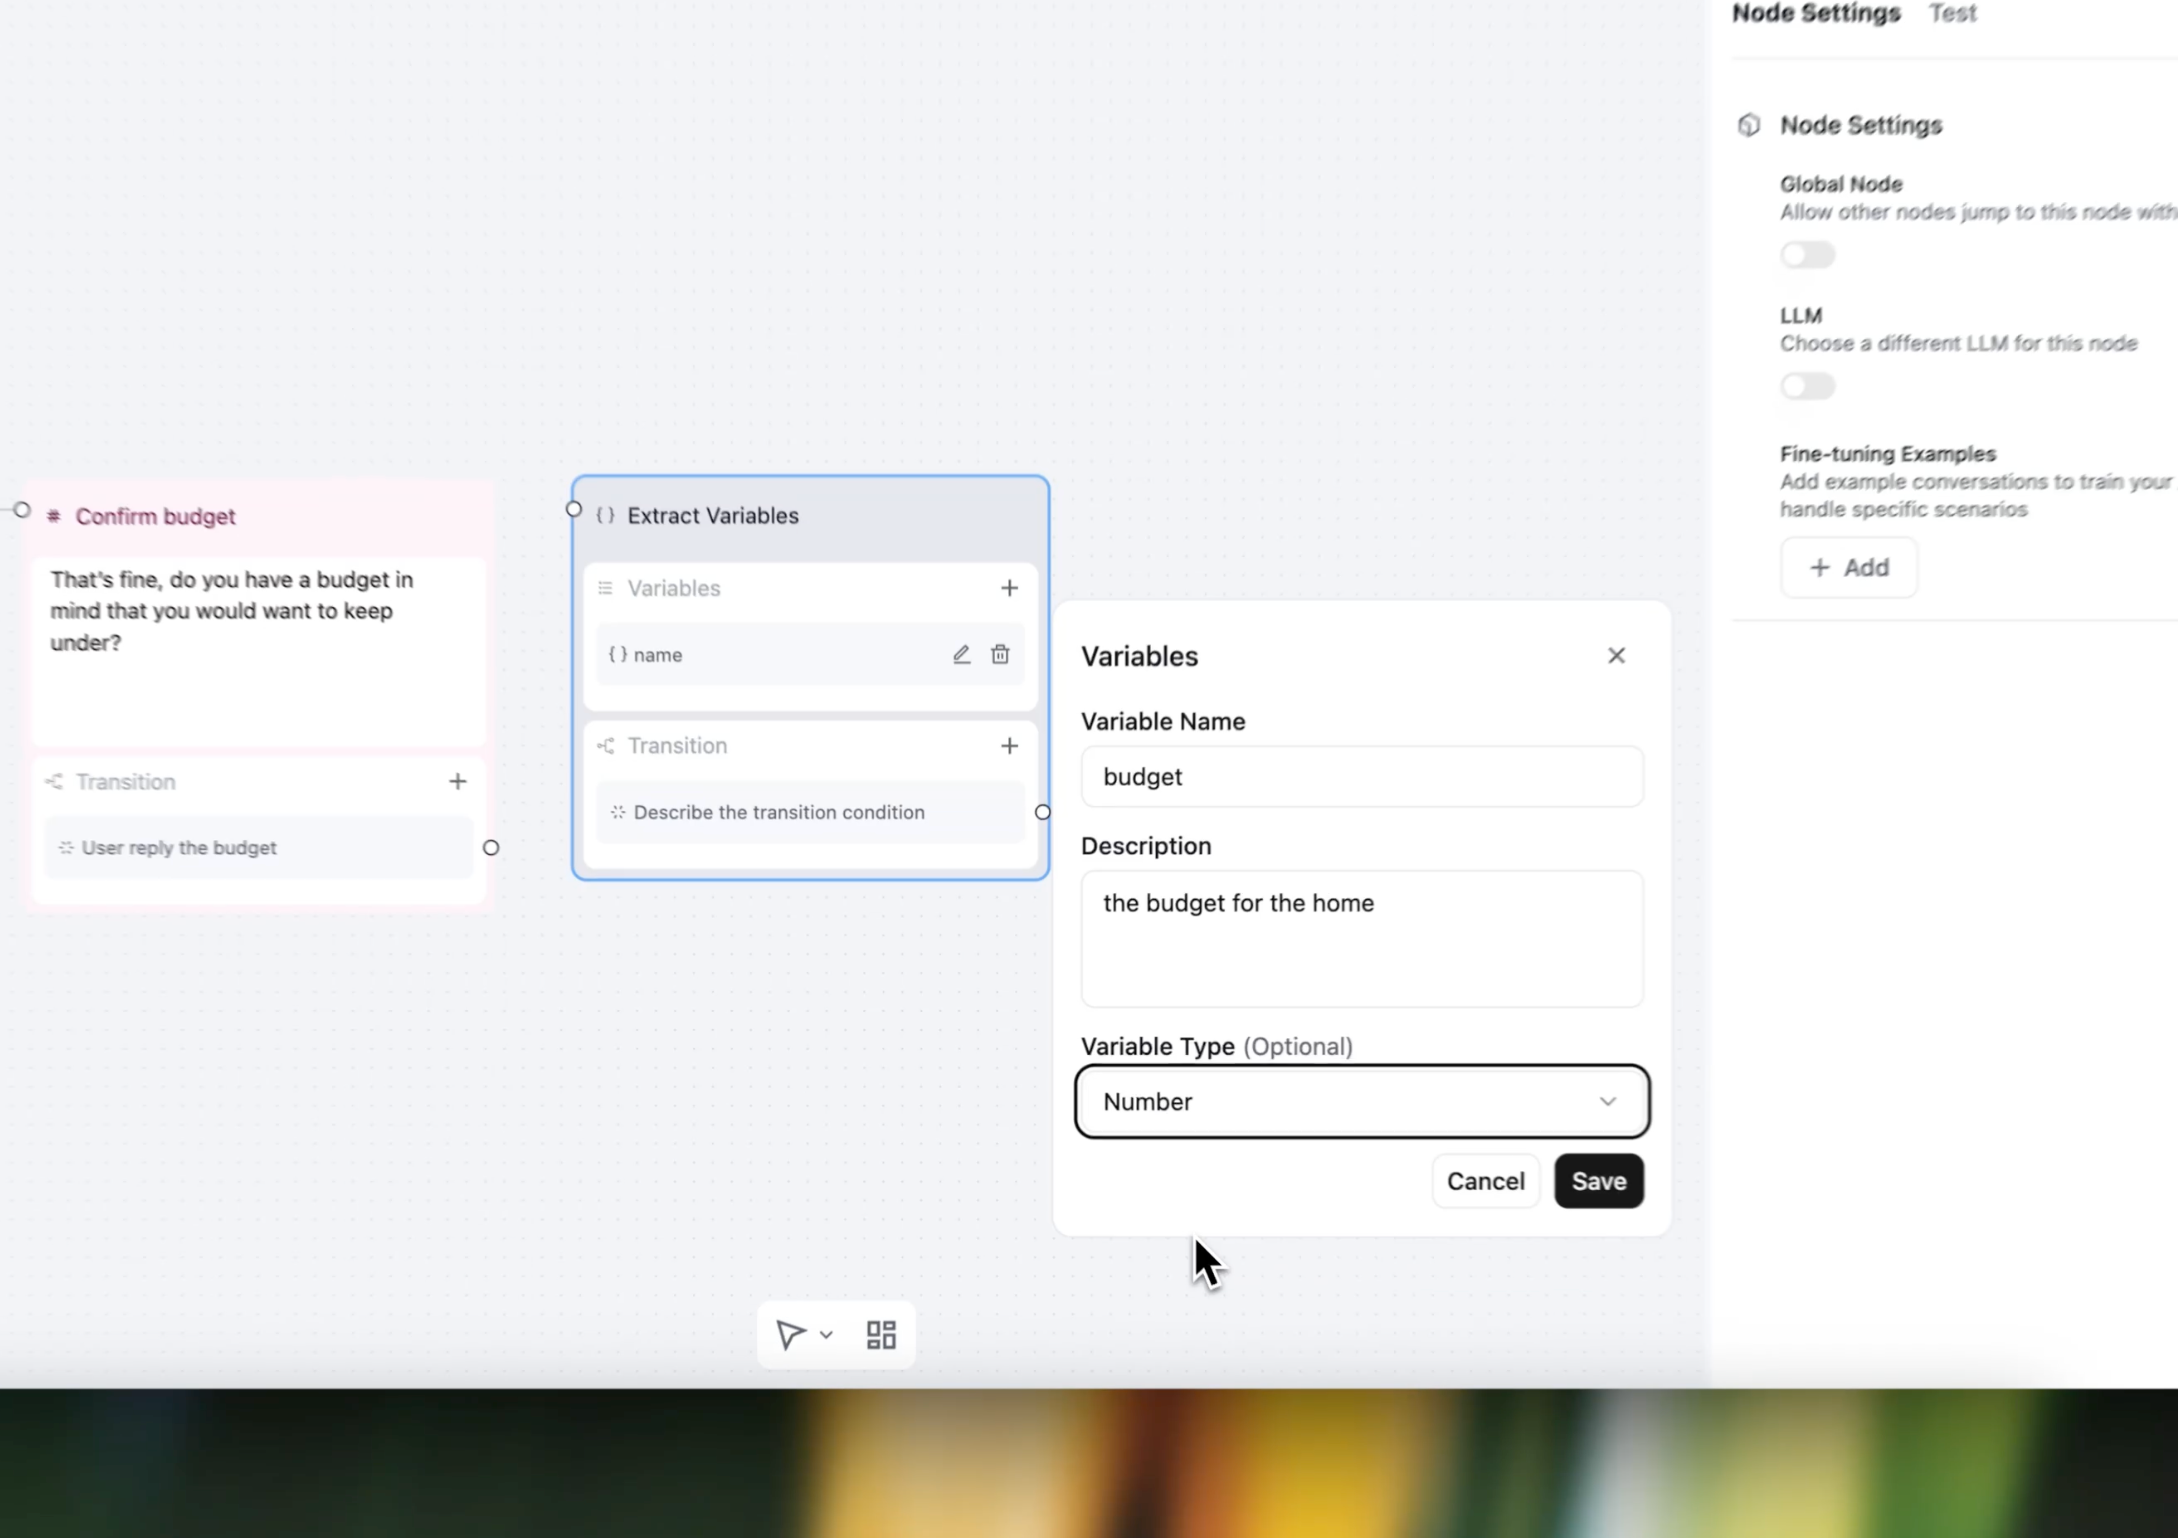Click the Confirm budget hash icon

point(54,517)
